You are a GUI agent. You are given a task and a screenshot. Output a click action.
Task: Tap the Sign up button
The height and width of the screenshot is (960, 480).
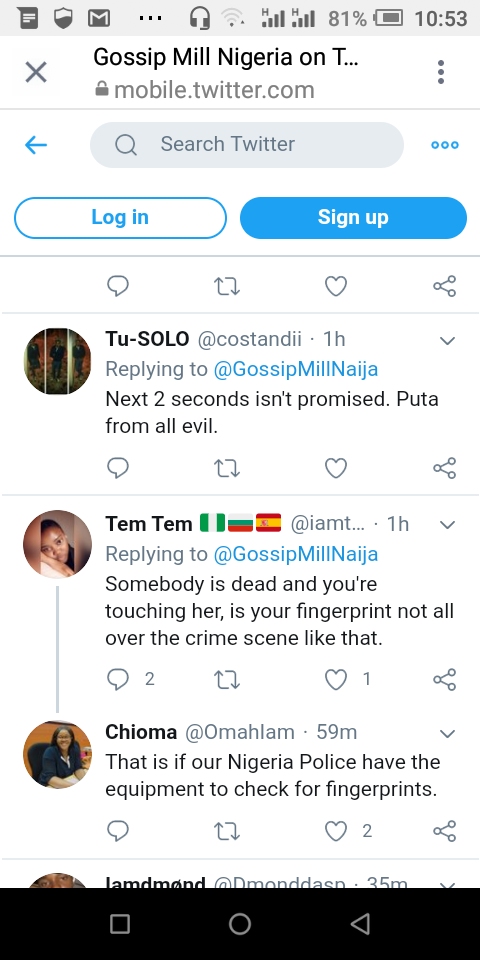click(353, 217)
